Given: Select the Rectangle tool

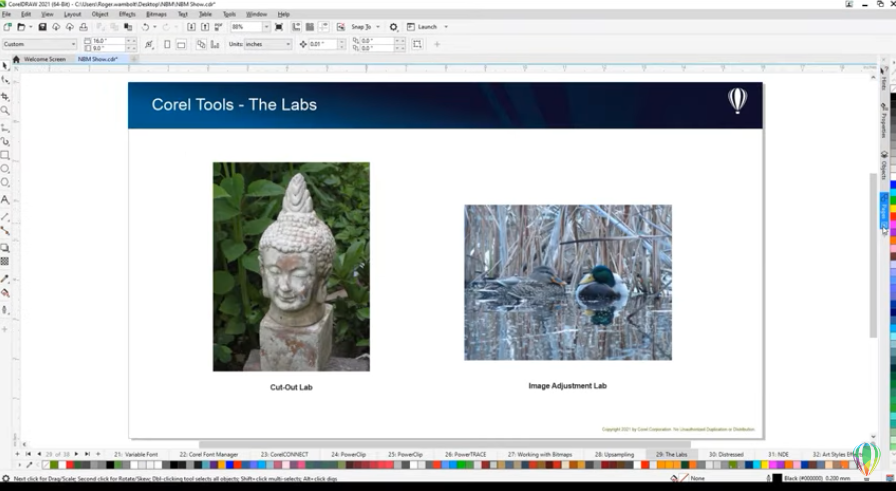Looking at the screenshot, I should (5, 155).
